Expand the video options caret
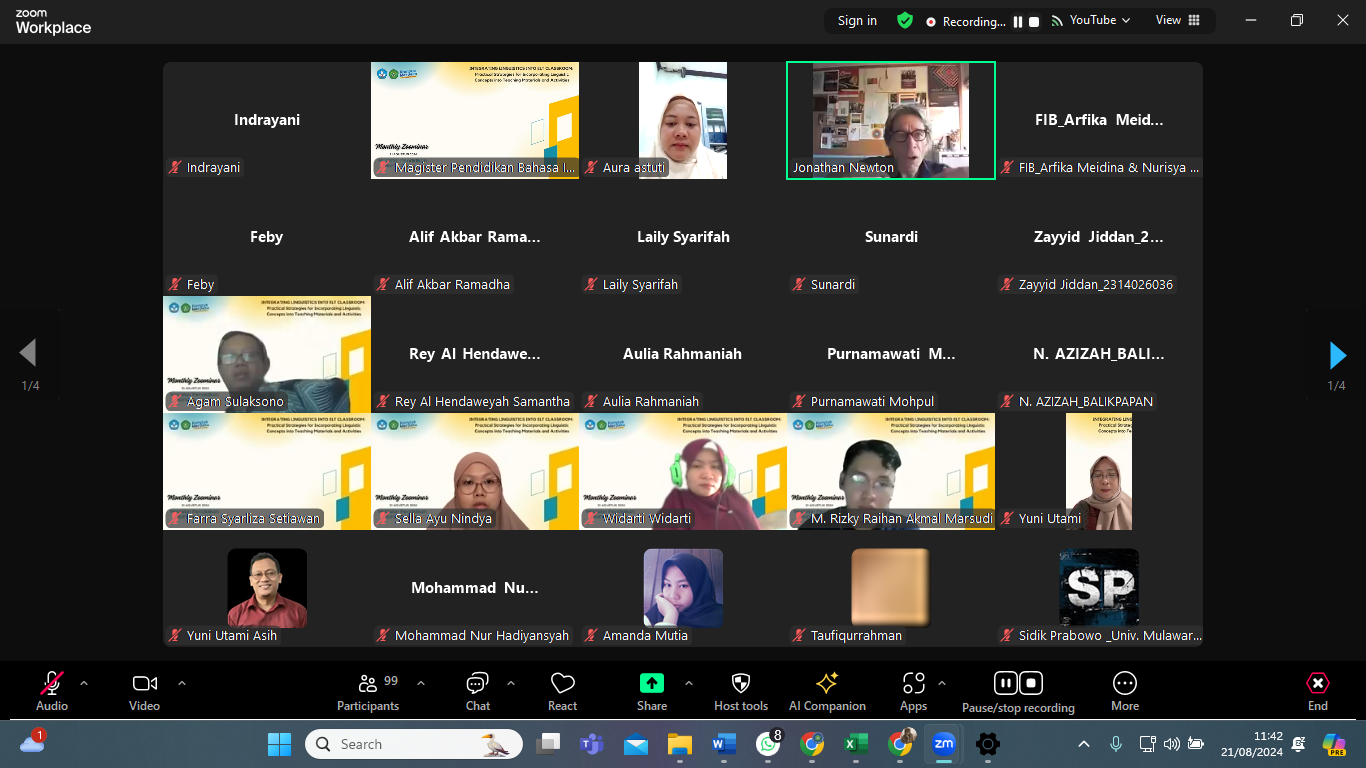The height and width of the screenshot is (768, 1366). (182, 683)
